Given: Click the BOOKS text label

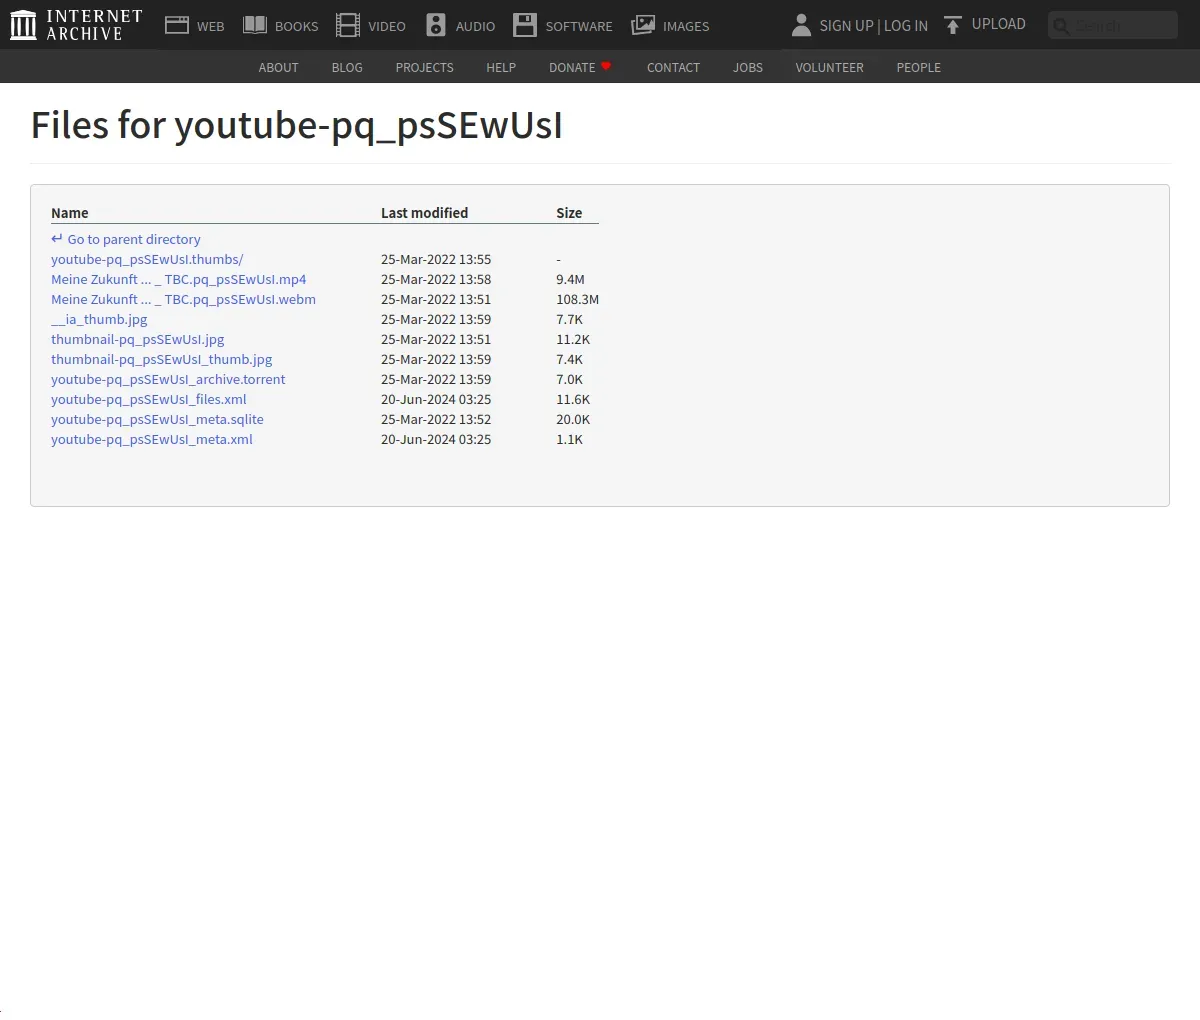Looking at the screenshot, I should [297, 26].
